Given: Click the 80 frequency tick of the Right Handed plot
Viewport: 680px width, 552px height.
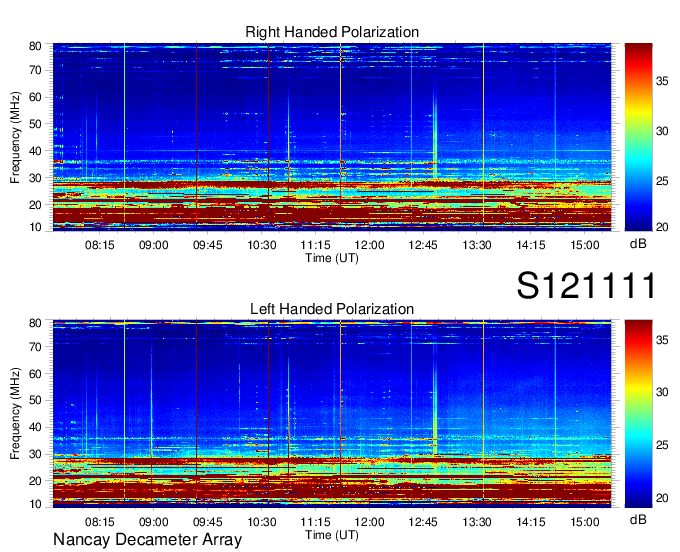Looking at the screenshot, I should [35, 46].
